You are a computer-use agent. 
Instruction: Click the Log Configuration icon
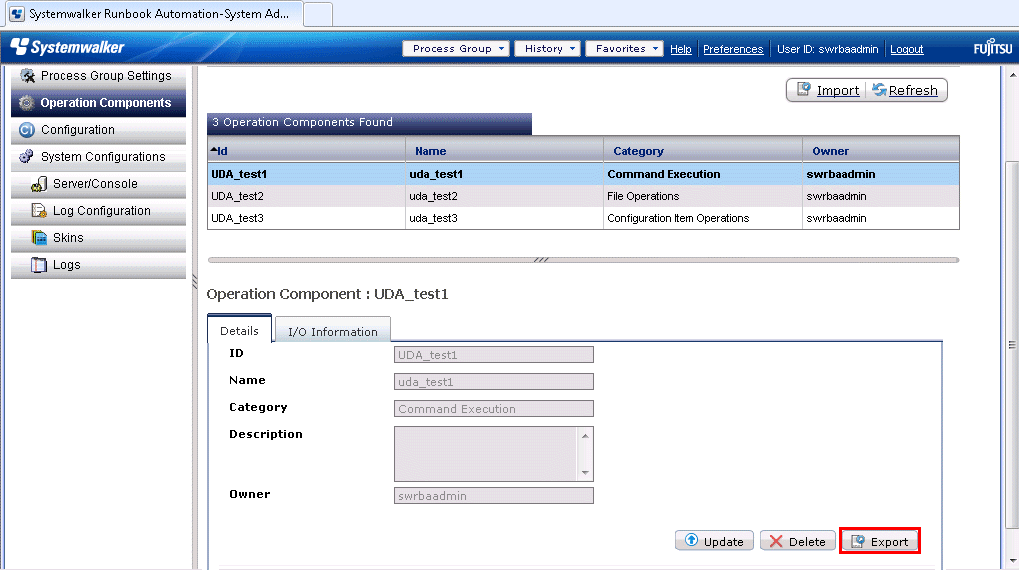pos(39,210)
